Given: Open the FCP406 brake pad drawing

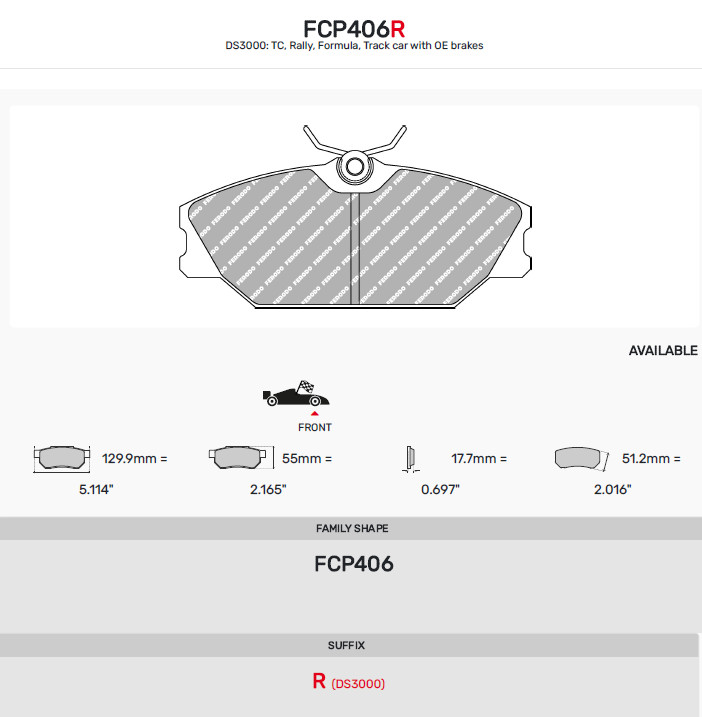Looking at the screenshot, I should pyautogui.click(x=355, y=216).
